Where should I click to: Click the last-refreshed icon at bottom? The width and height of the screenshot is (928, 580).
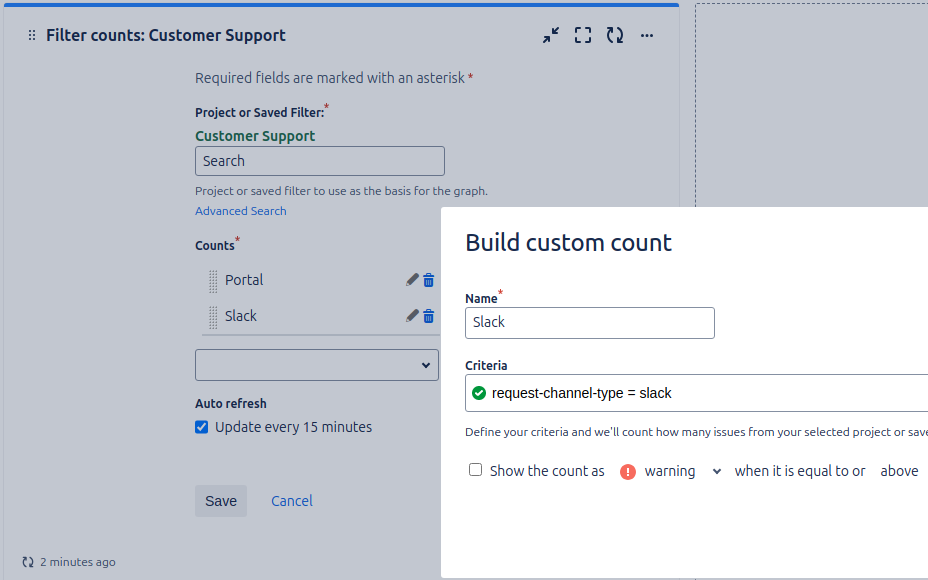pos(28,562)
